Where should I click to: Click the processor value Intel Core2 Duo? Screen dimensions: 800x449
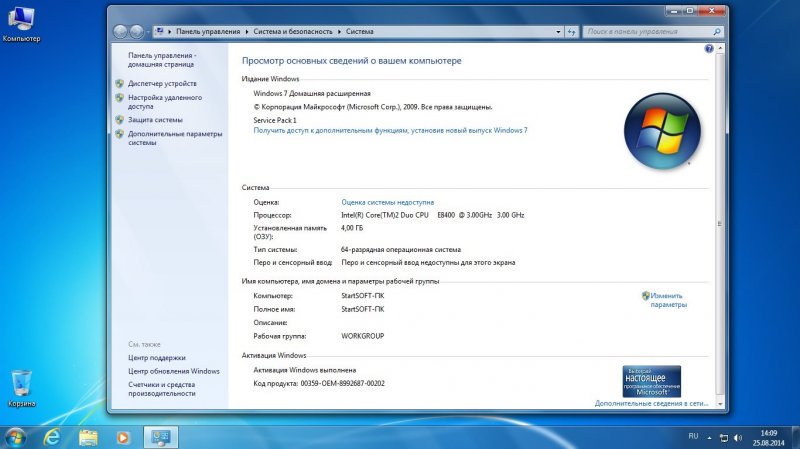[x=433, y=215]
